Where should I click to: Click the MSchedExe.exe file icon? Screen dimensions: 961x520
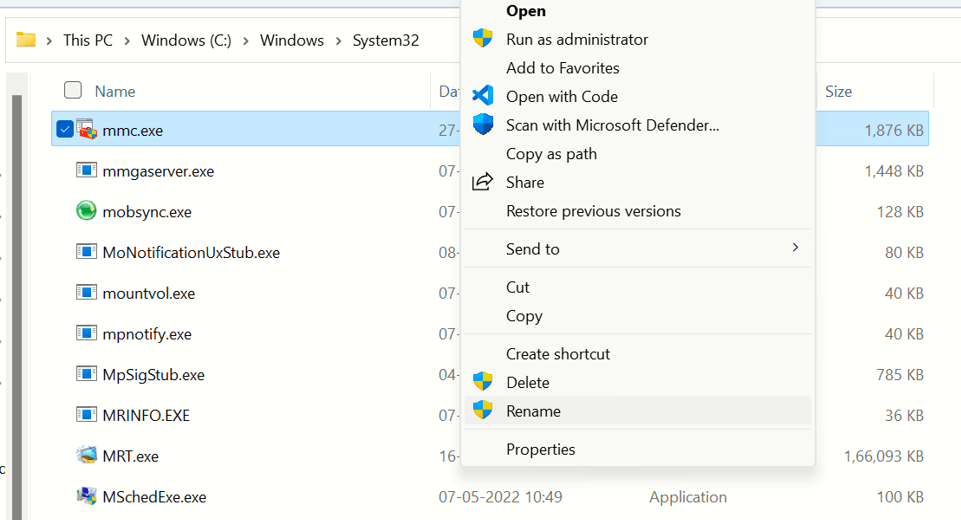coord(87,496)
